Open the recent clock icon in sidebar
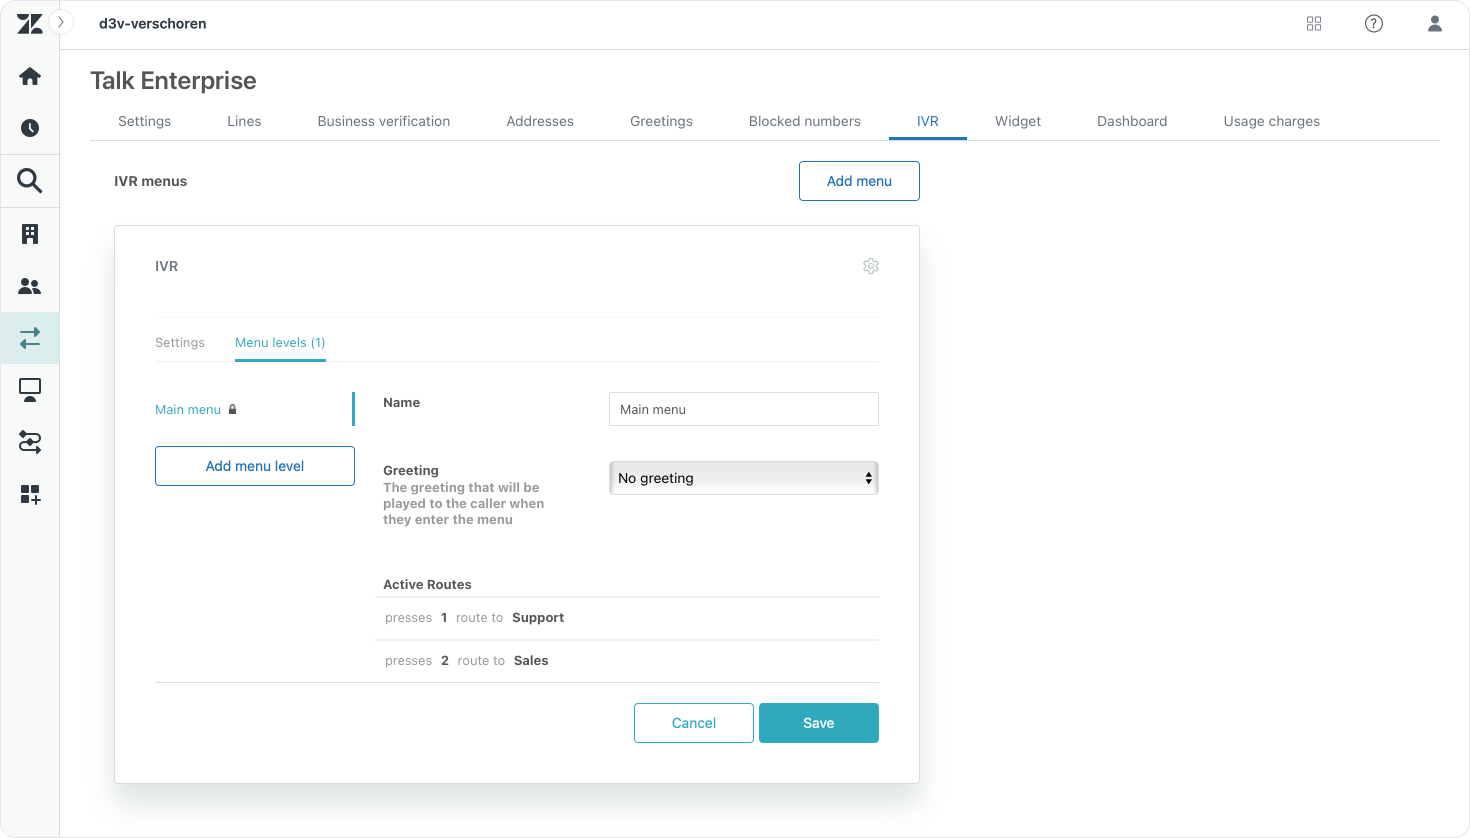 30,128
